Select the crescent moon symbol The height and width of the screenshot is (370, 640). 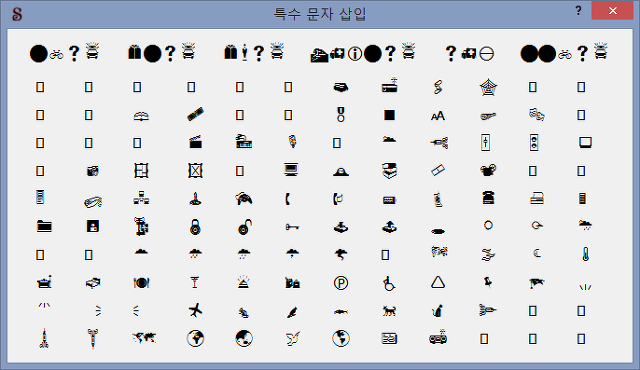tap(537, 253)
